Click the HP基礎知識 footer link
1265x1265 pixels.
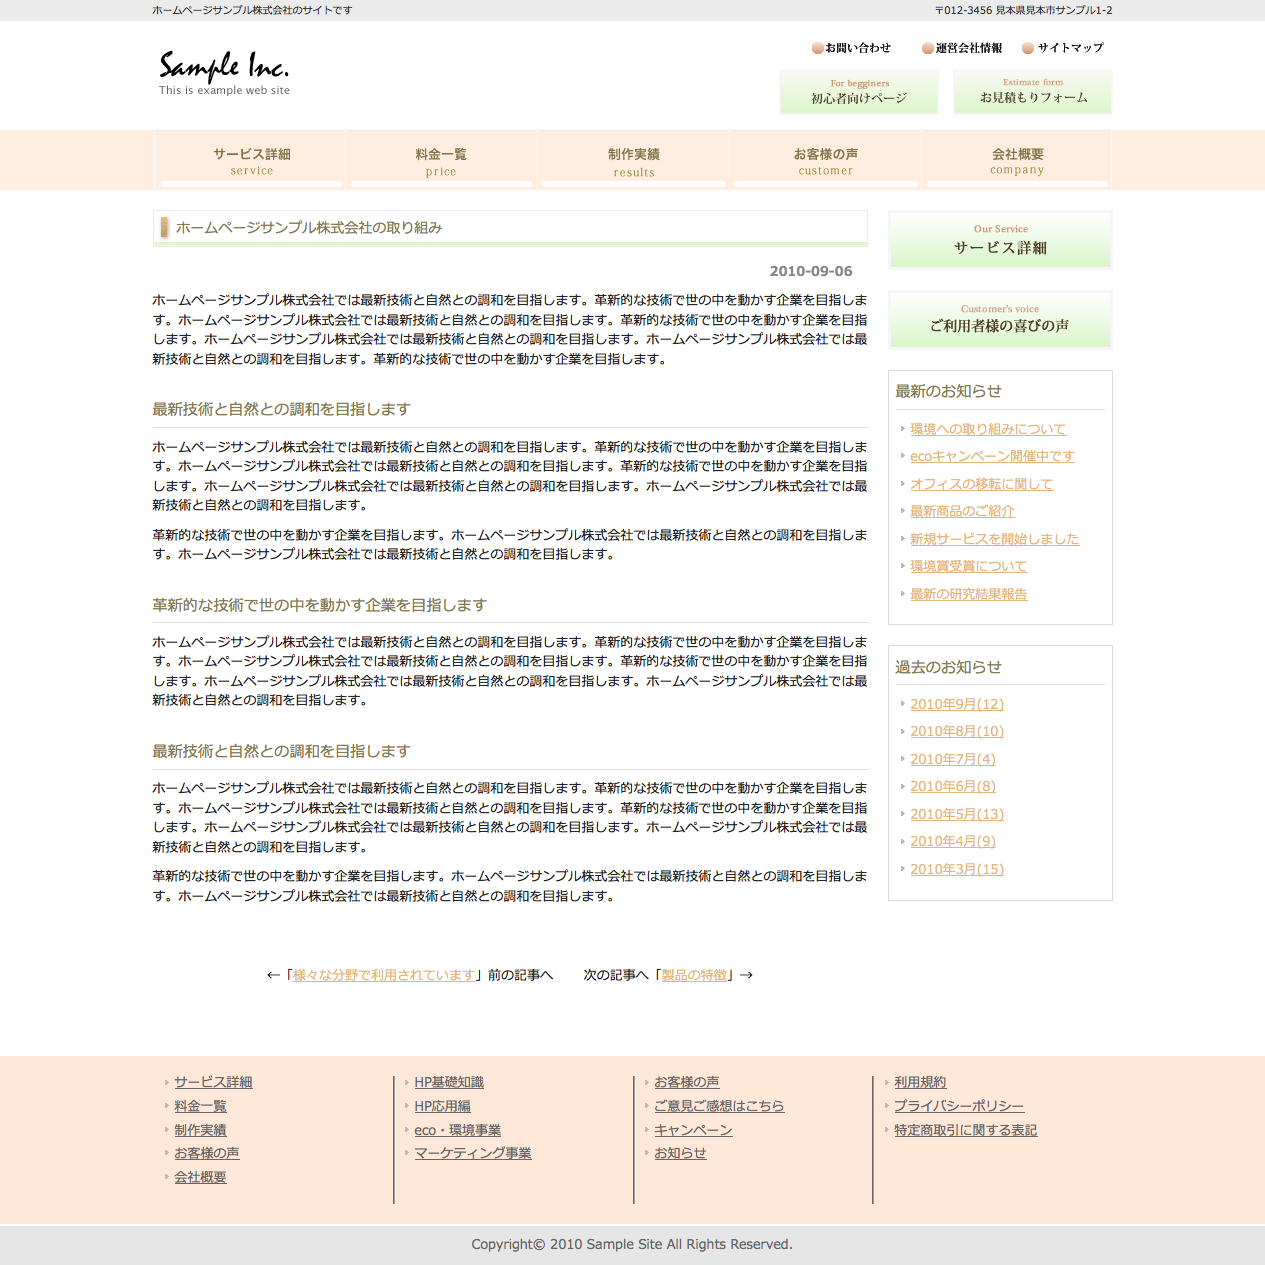coord(449,1082)
